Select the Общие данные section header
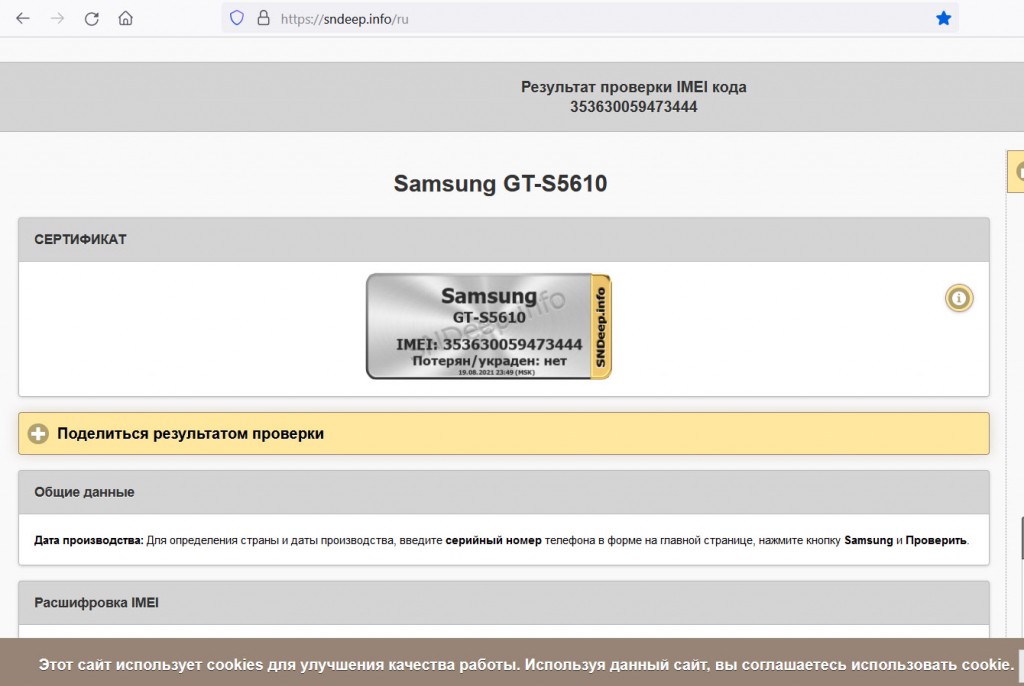Screen dimensions: 1024x686 504,493
